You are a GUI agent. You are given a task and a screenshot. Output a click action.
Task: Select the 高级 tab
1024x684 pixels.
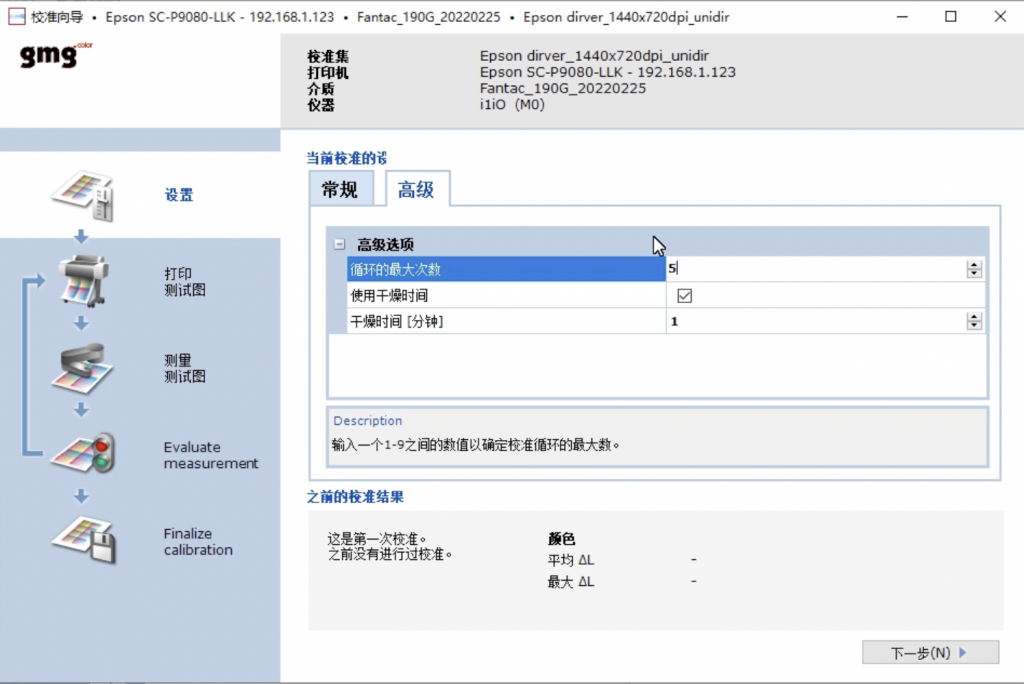416,190
